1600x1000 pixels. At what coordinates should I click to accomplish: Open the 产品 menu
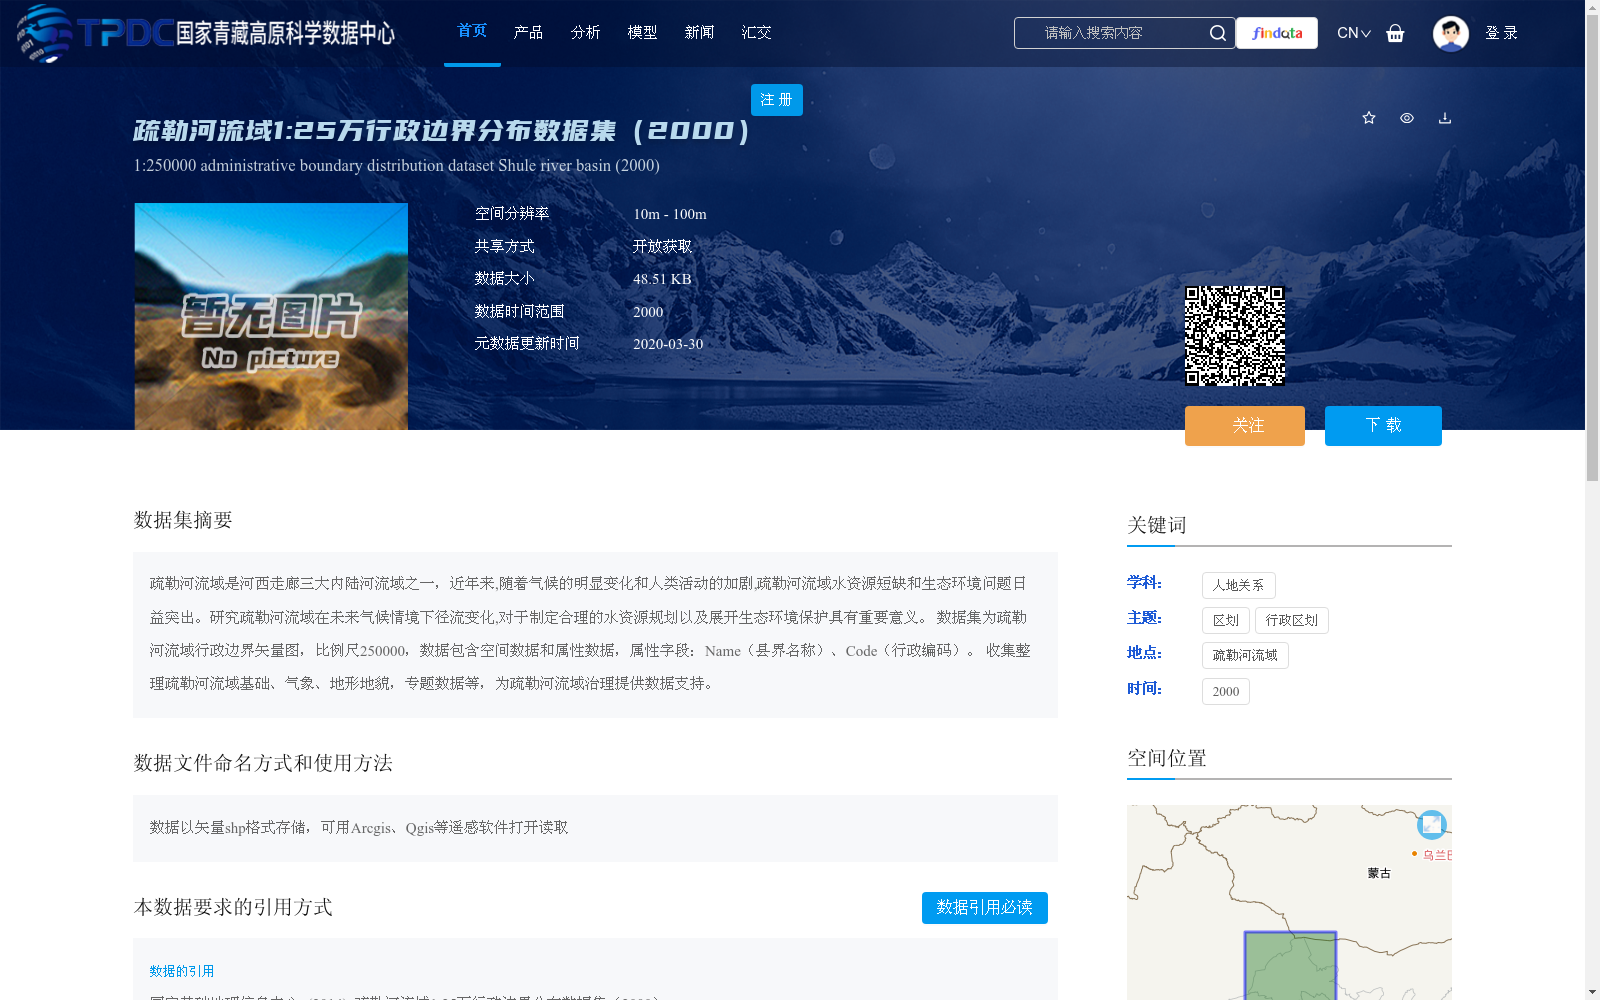pyautogui.click(x=528, y=32)
